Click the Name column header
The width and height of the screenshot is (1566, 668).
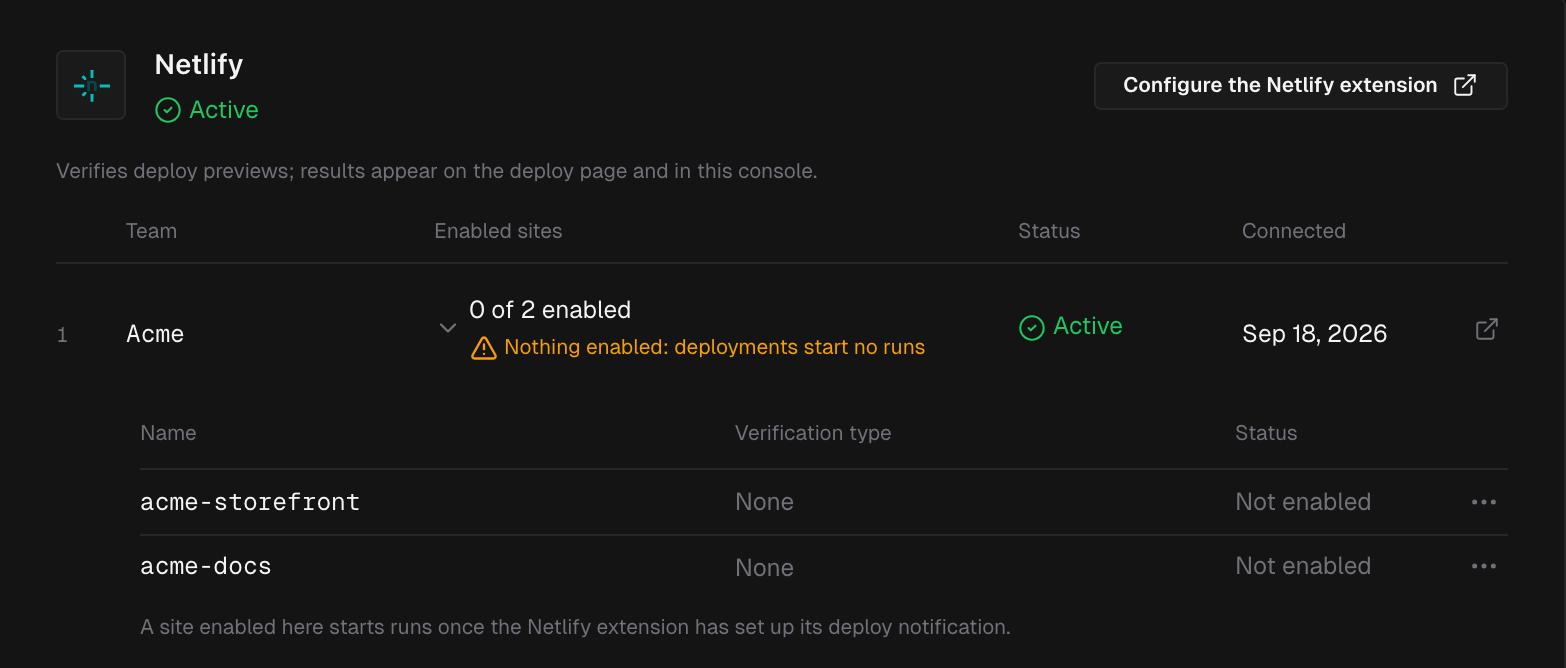click(x=168, y=433)
